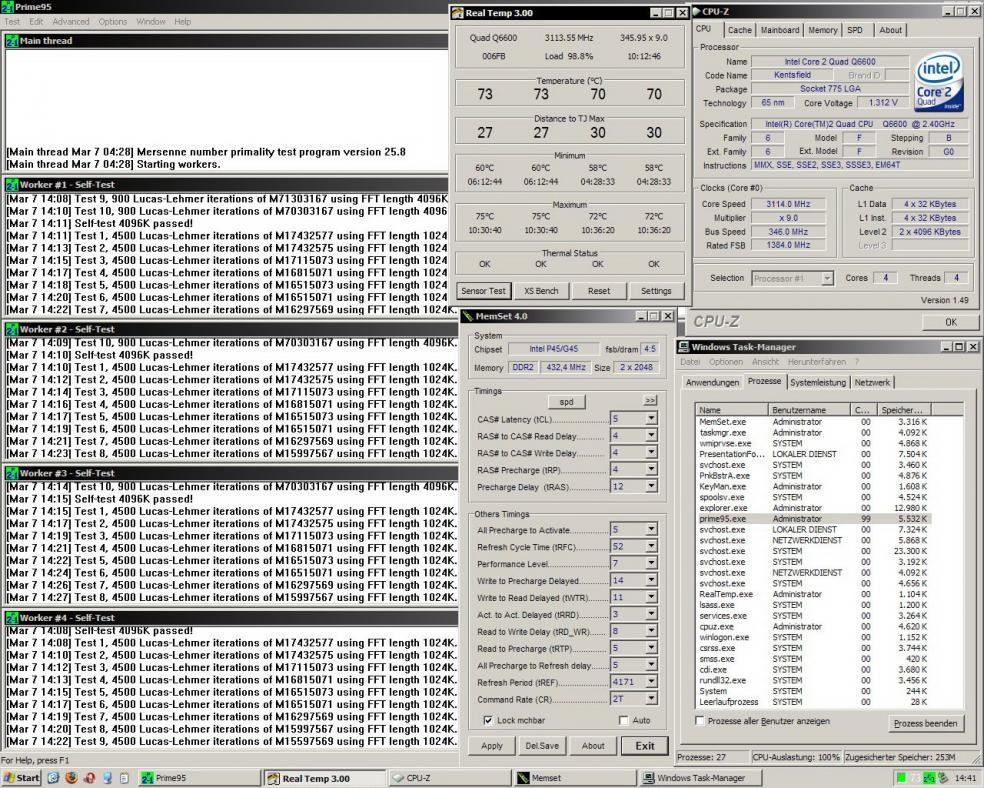Click the 'Prozess beenden' button
The width and height of the screenshot is (984, 788).
926,723
